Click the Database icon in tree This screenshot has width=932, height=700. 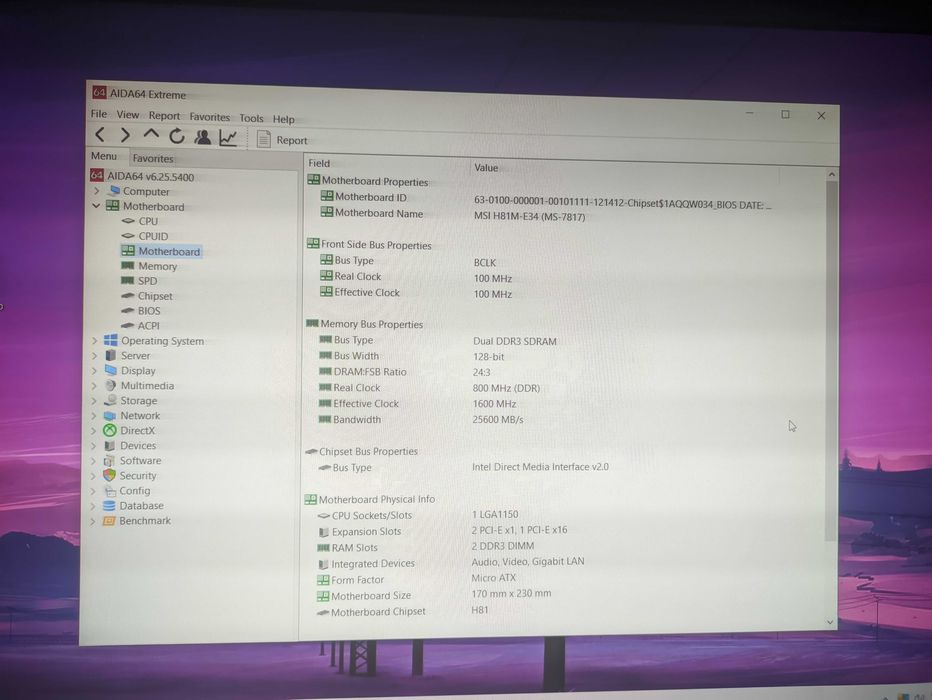click(109, 506)
